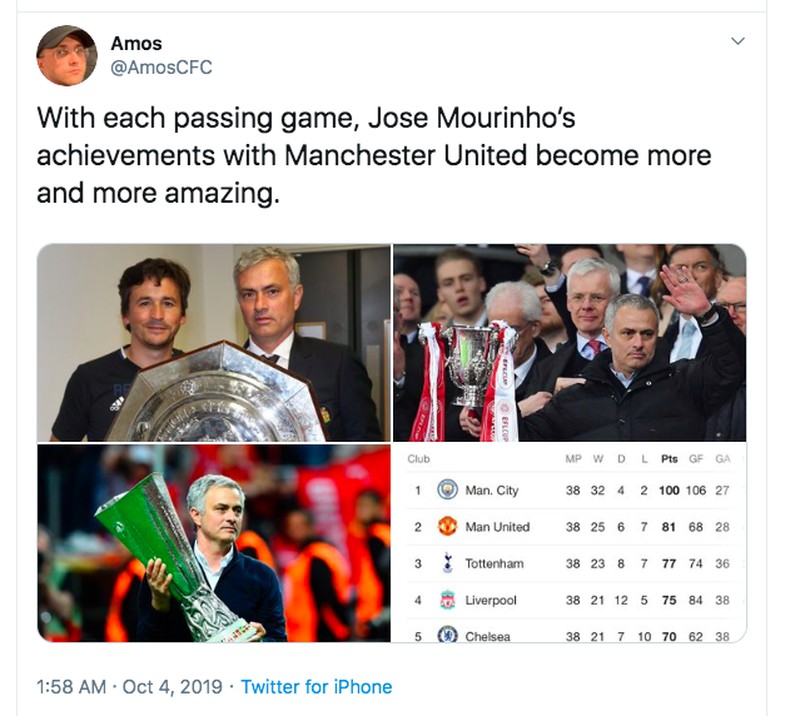Click the Liverpool club crest
This screenshot has width=800, height=716.
point(447,600)
